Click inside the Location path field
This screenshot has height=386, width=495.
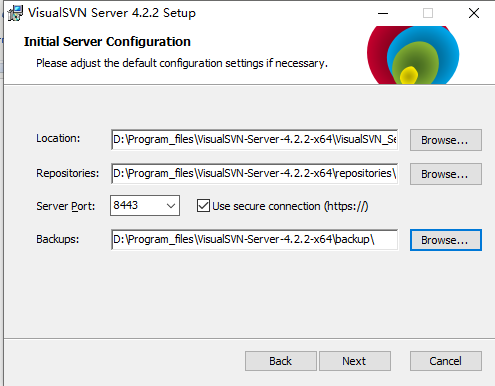pyautogui.click(x=255, y=140)
